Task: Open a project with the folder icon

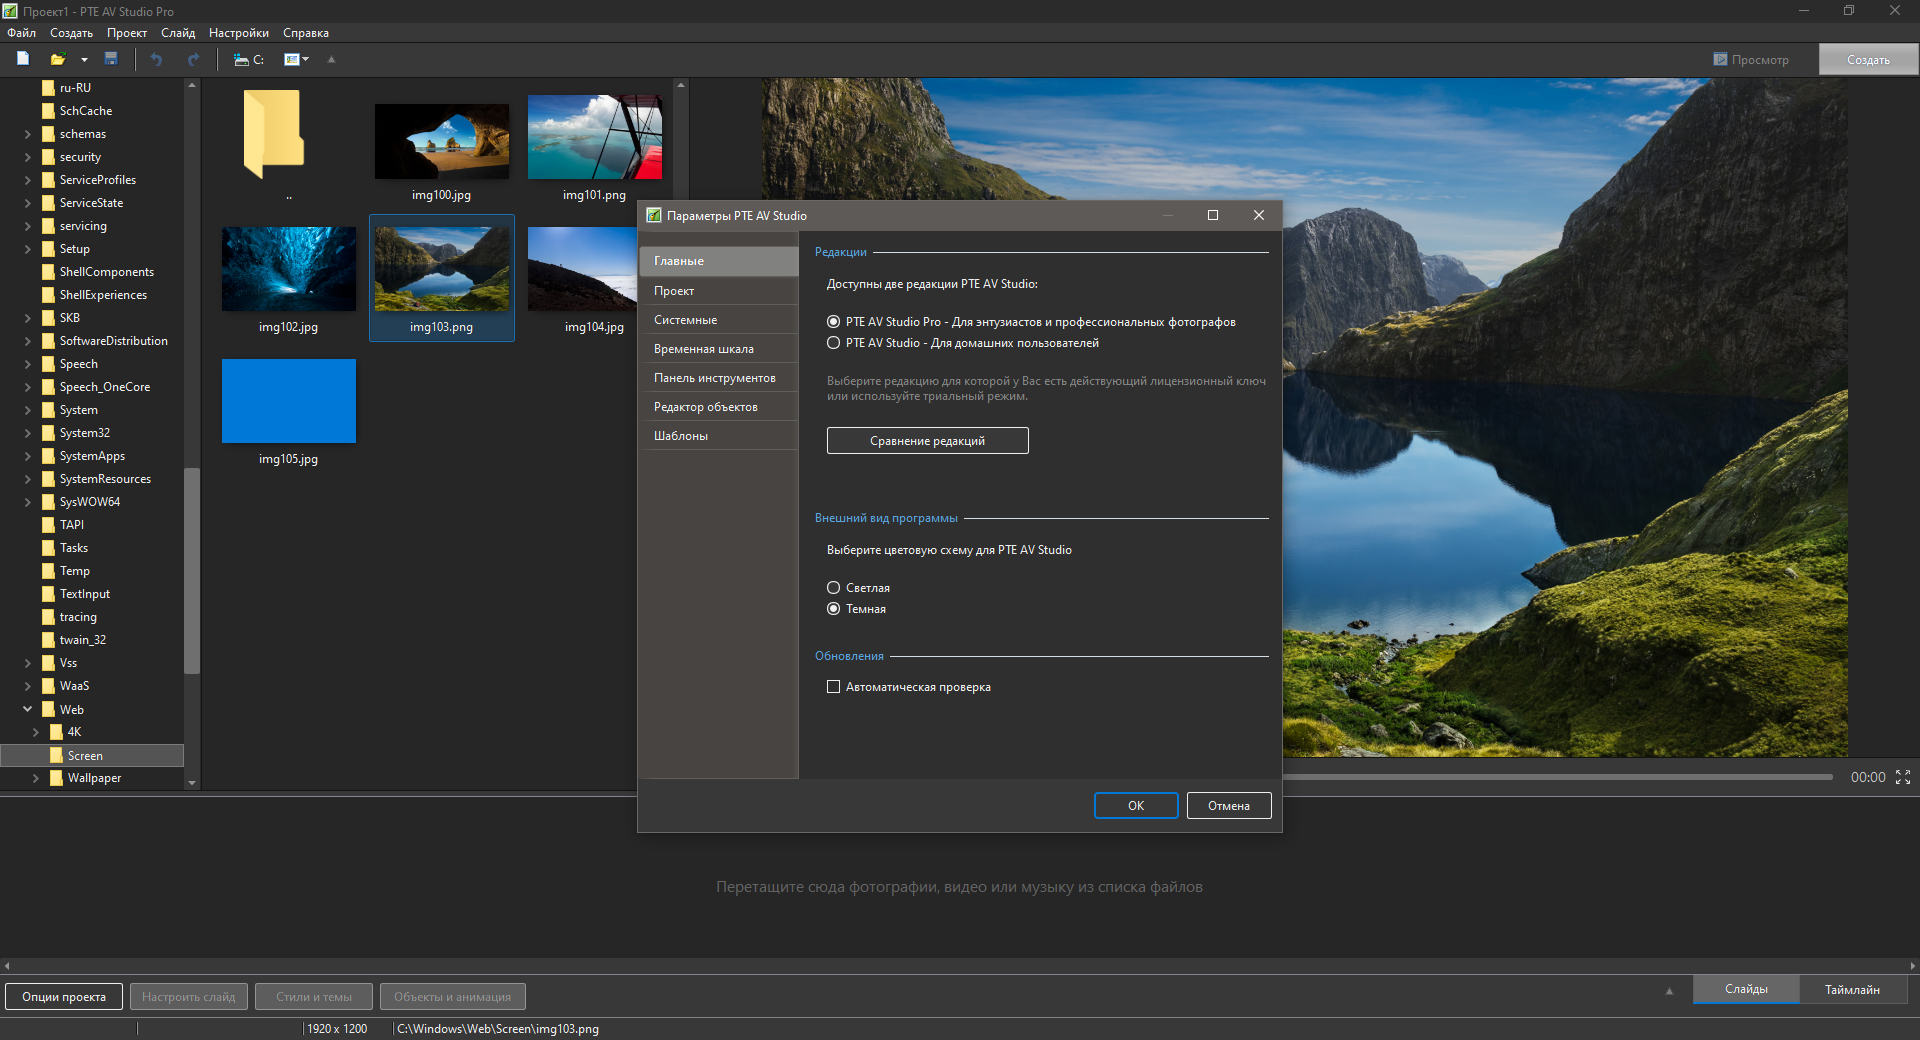Action: point(58,59)
